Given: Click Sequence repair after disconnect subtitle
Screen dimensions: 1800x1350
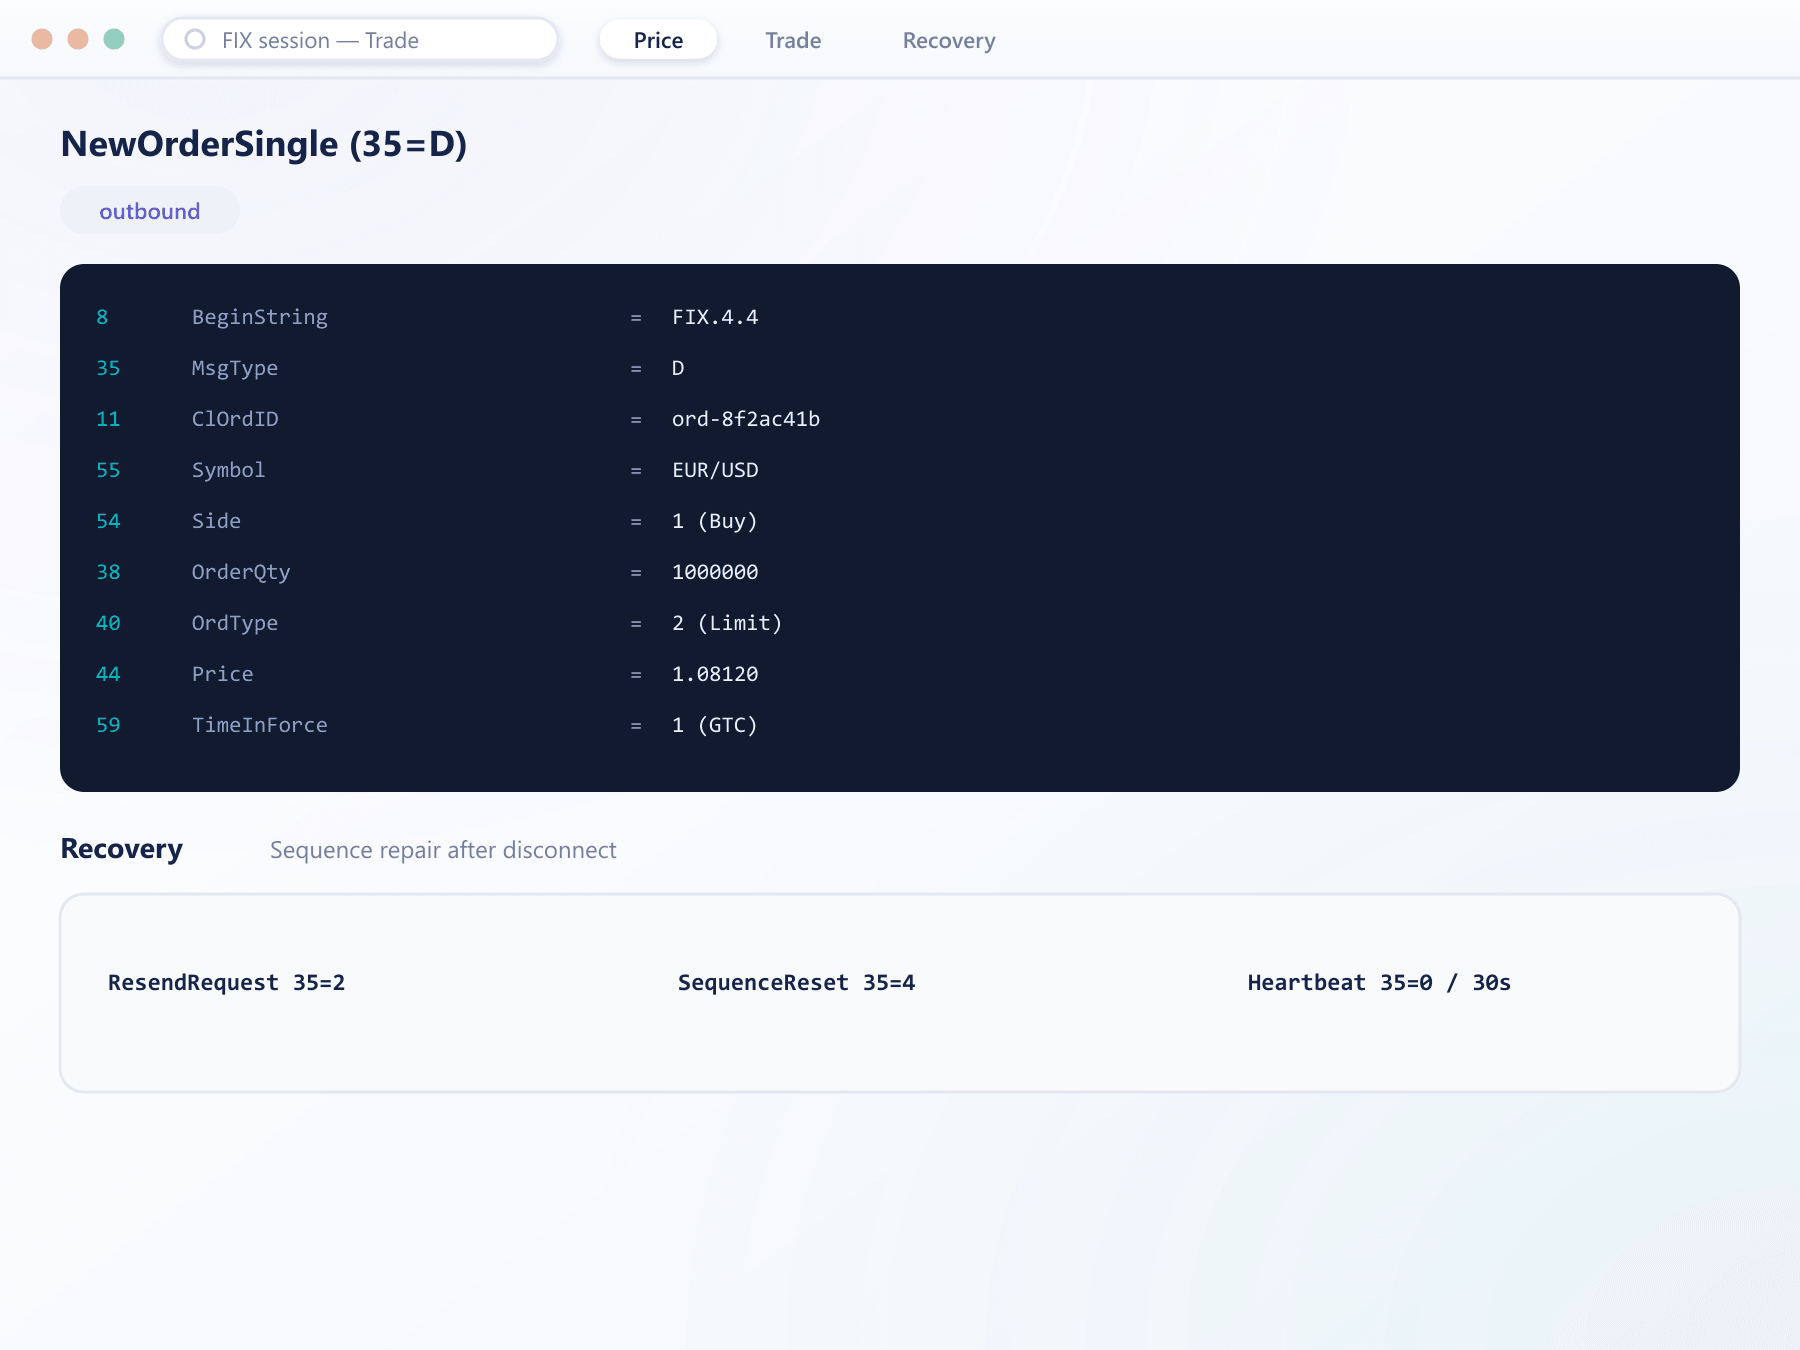Looking at the screenshot, I should click(443, 850).
